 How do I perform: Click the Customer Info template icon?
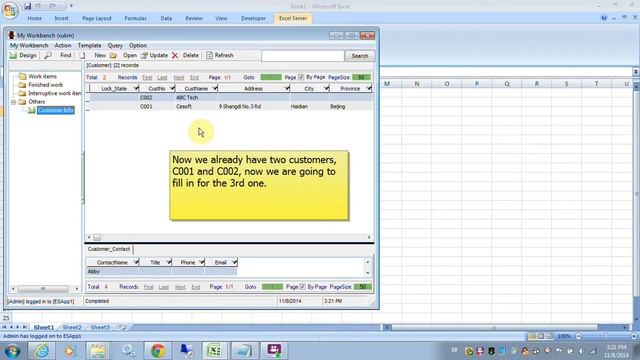pos(31,110)
